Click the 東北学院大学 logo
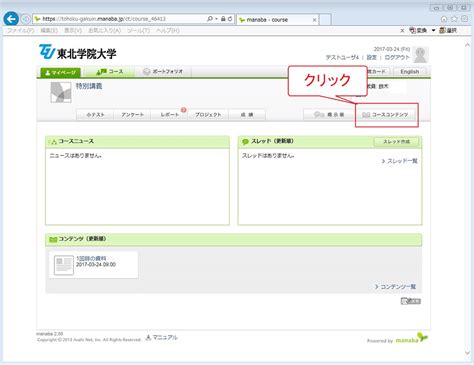 click(77, 53)
